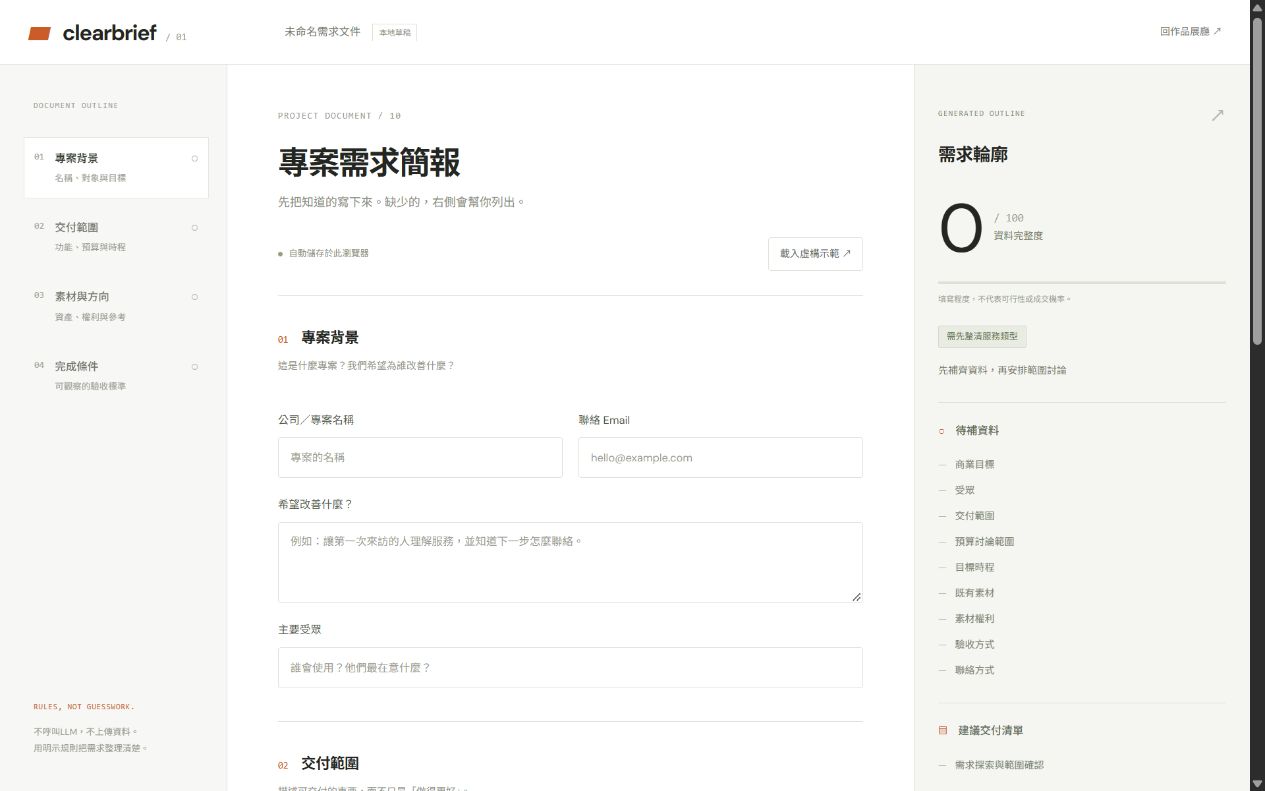Focus the 公司／專案名稱 input field

click(420, 457)
